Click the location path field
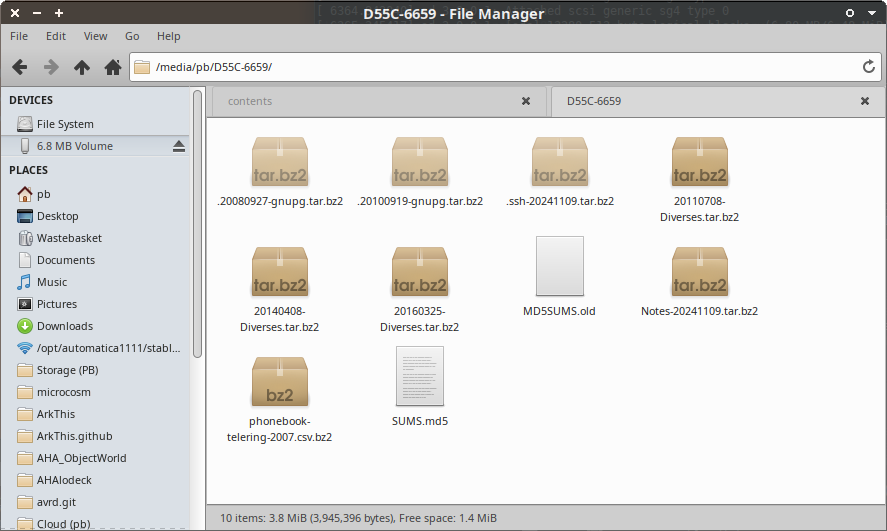The width and height of the screenshot is (887, 531). (500, 67)
